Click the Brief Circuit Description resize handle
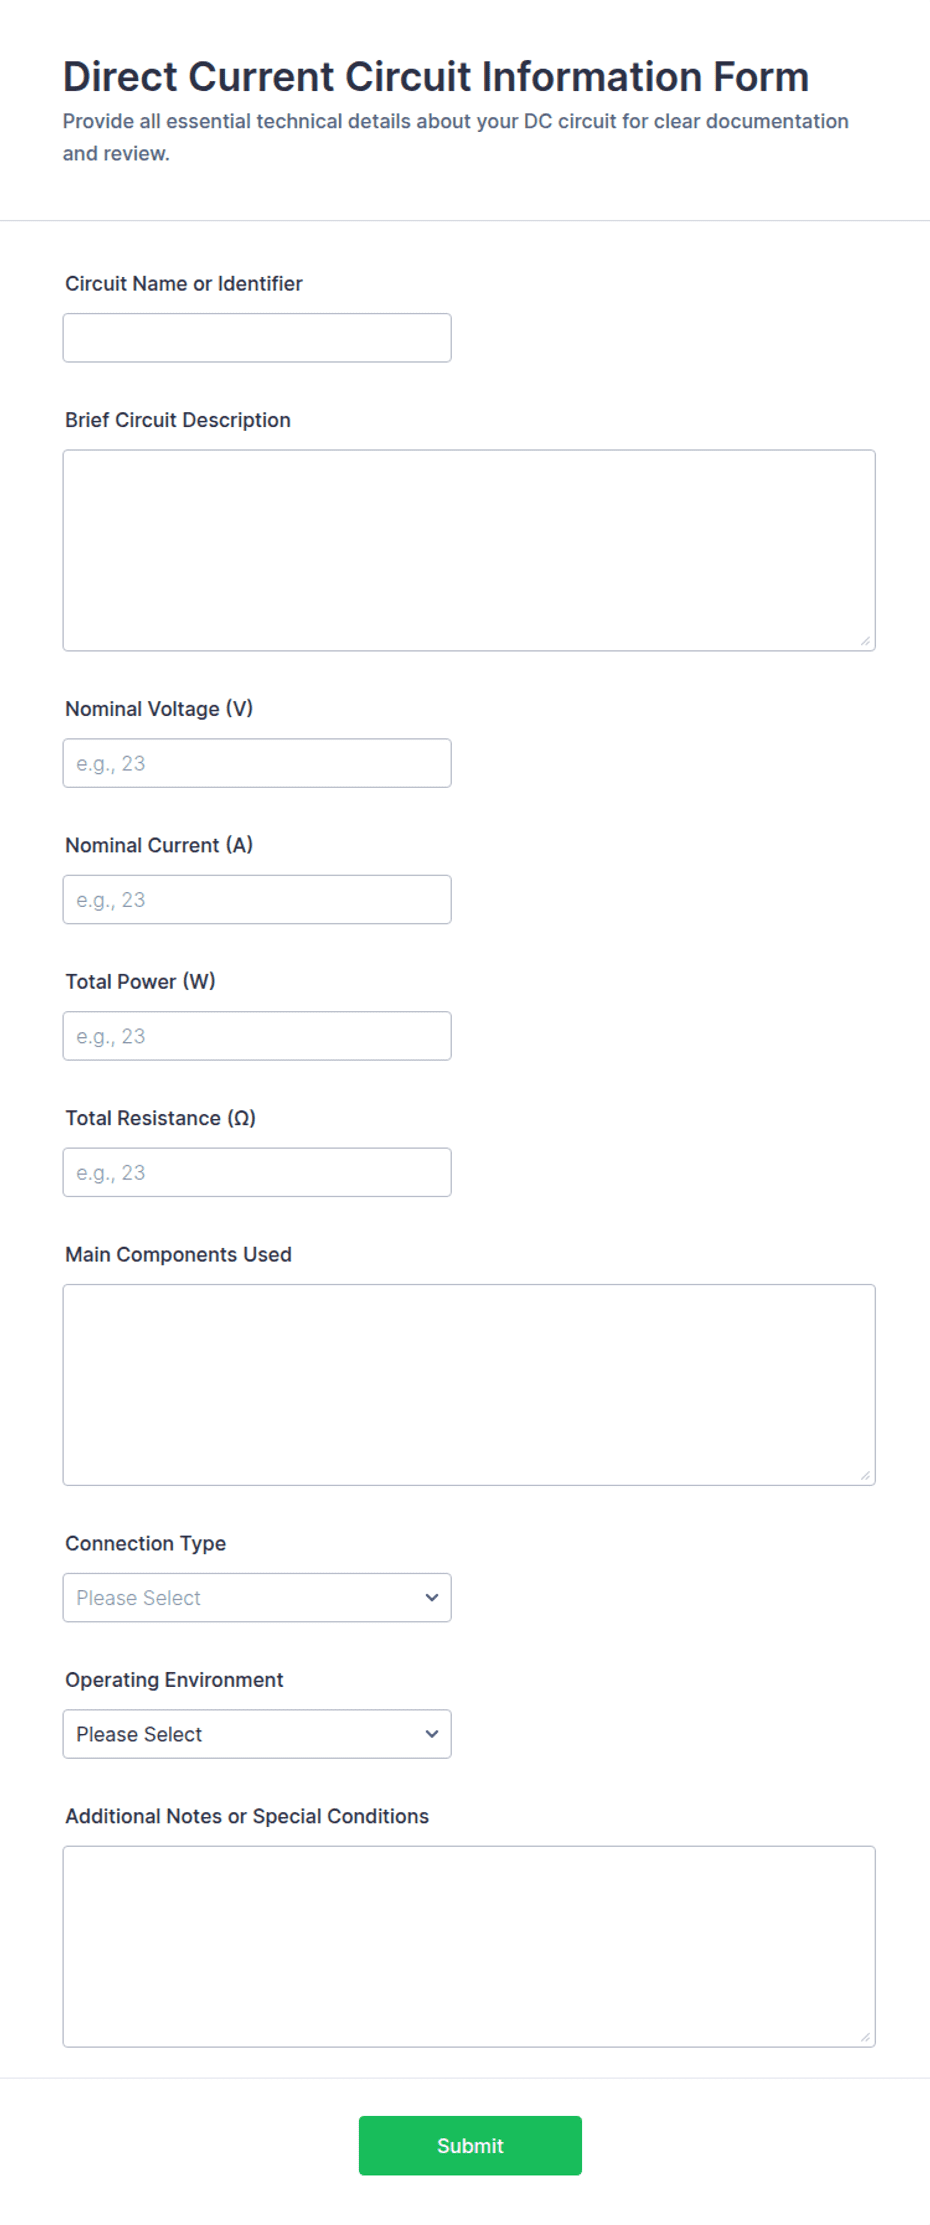This screenshot has width=930, height=2225. point(866,641)
